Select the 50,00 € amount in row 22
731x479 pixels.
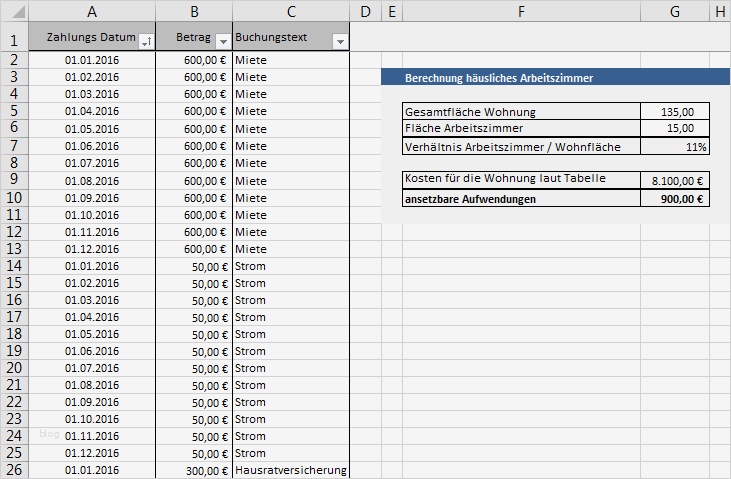[194, 402]
